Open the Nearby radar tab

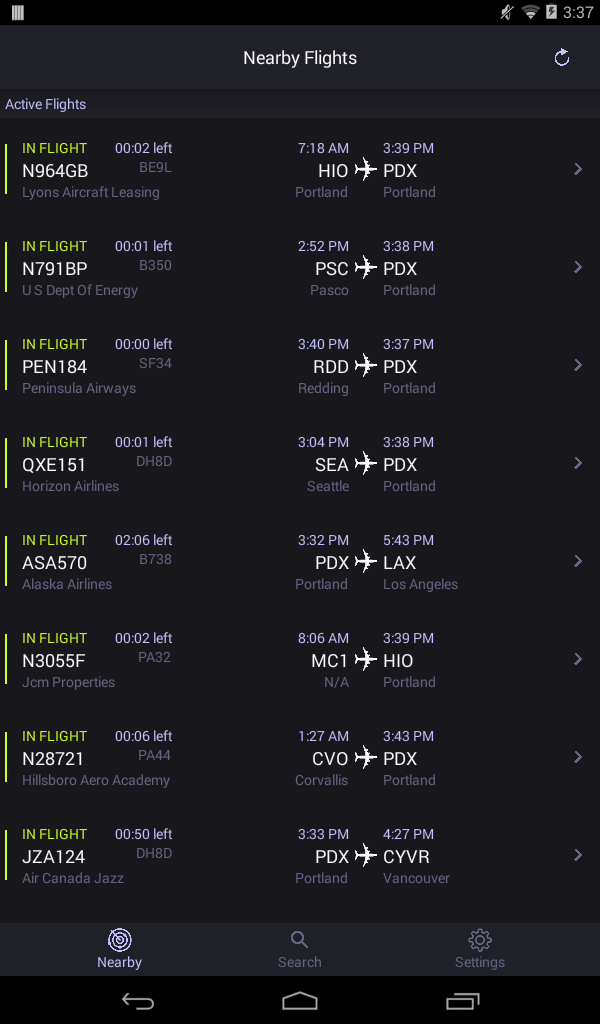coord(120,948)
